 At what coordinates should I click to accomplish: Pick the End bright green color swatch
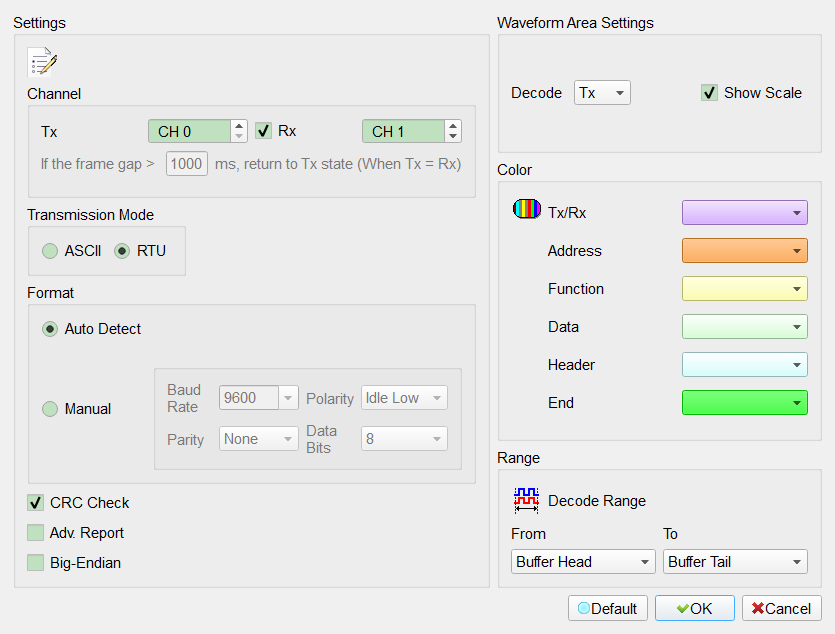pos(745,402)
